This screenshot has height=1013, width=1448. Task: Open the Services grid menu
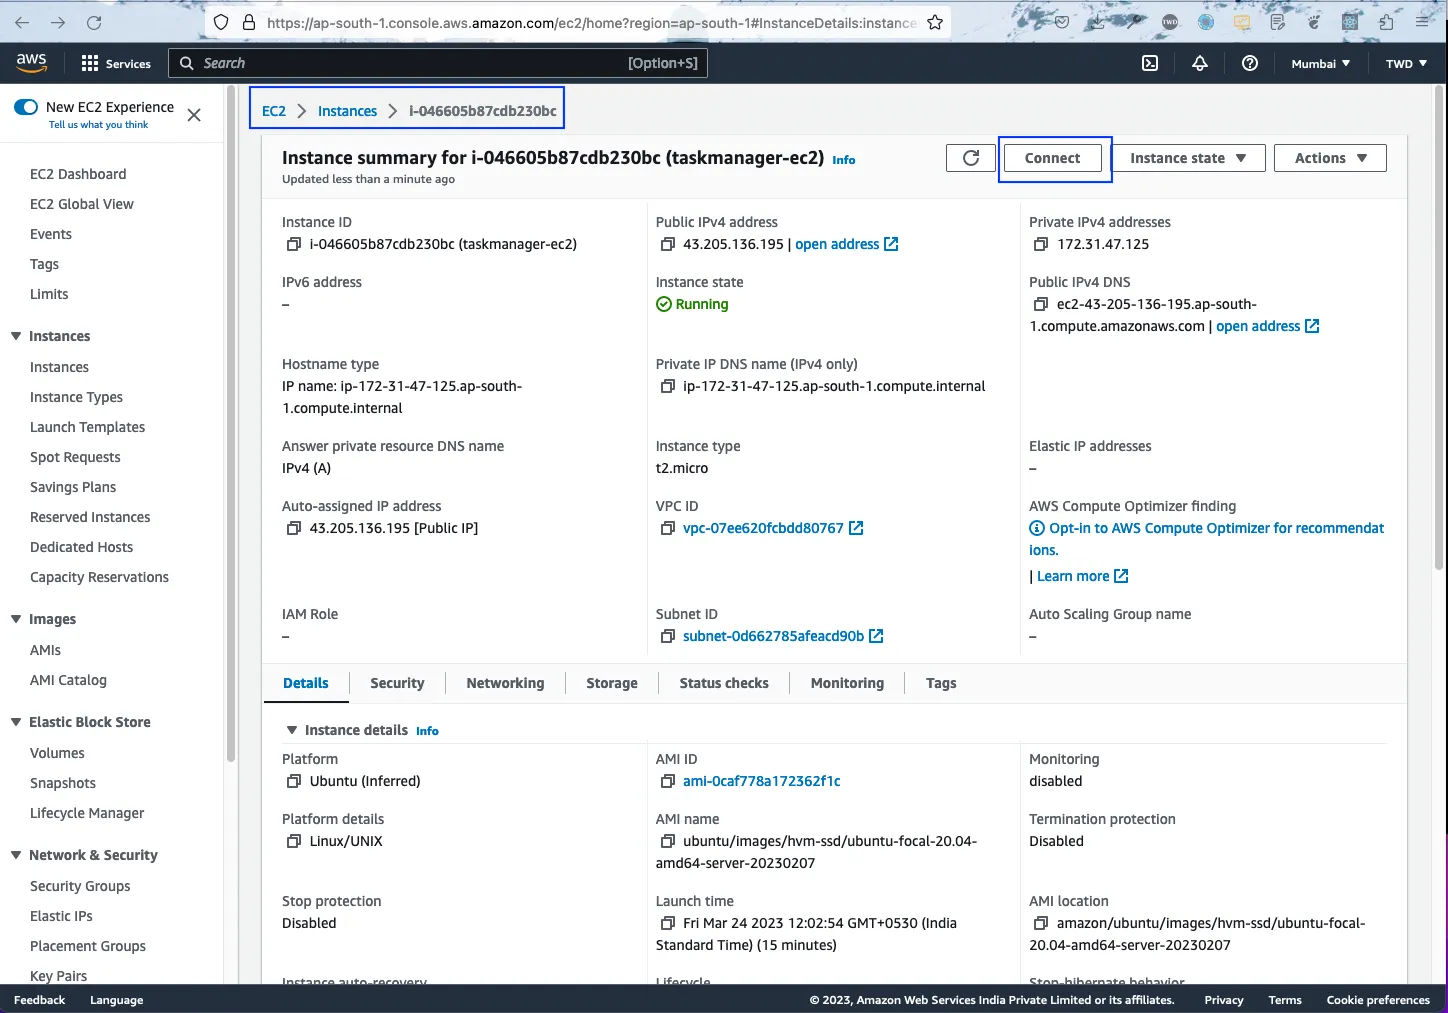(x=116, y=63)
